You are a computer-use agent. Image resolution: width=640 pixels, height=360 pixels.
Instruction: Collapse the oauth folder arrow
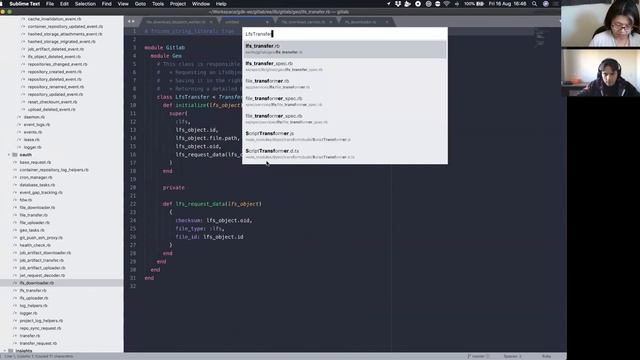click(9, 155)
